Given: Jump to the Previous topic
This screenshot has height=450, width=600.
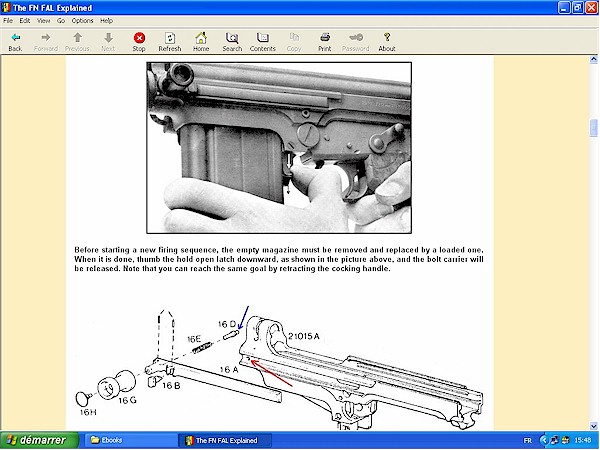Looking at the screenshot, I should click(77, 42).
